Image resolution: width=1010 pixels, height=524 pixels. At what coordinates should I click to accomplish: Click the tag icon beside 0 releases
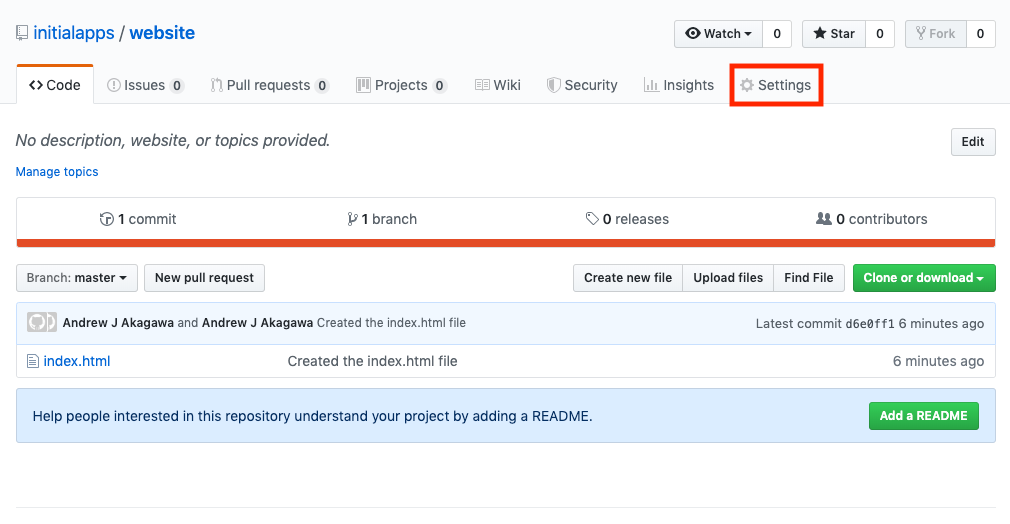(x=592, y=219)
